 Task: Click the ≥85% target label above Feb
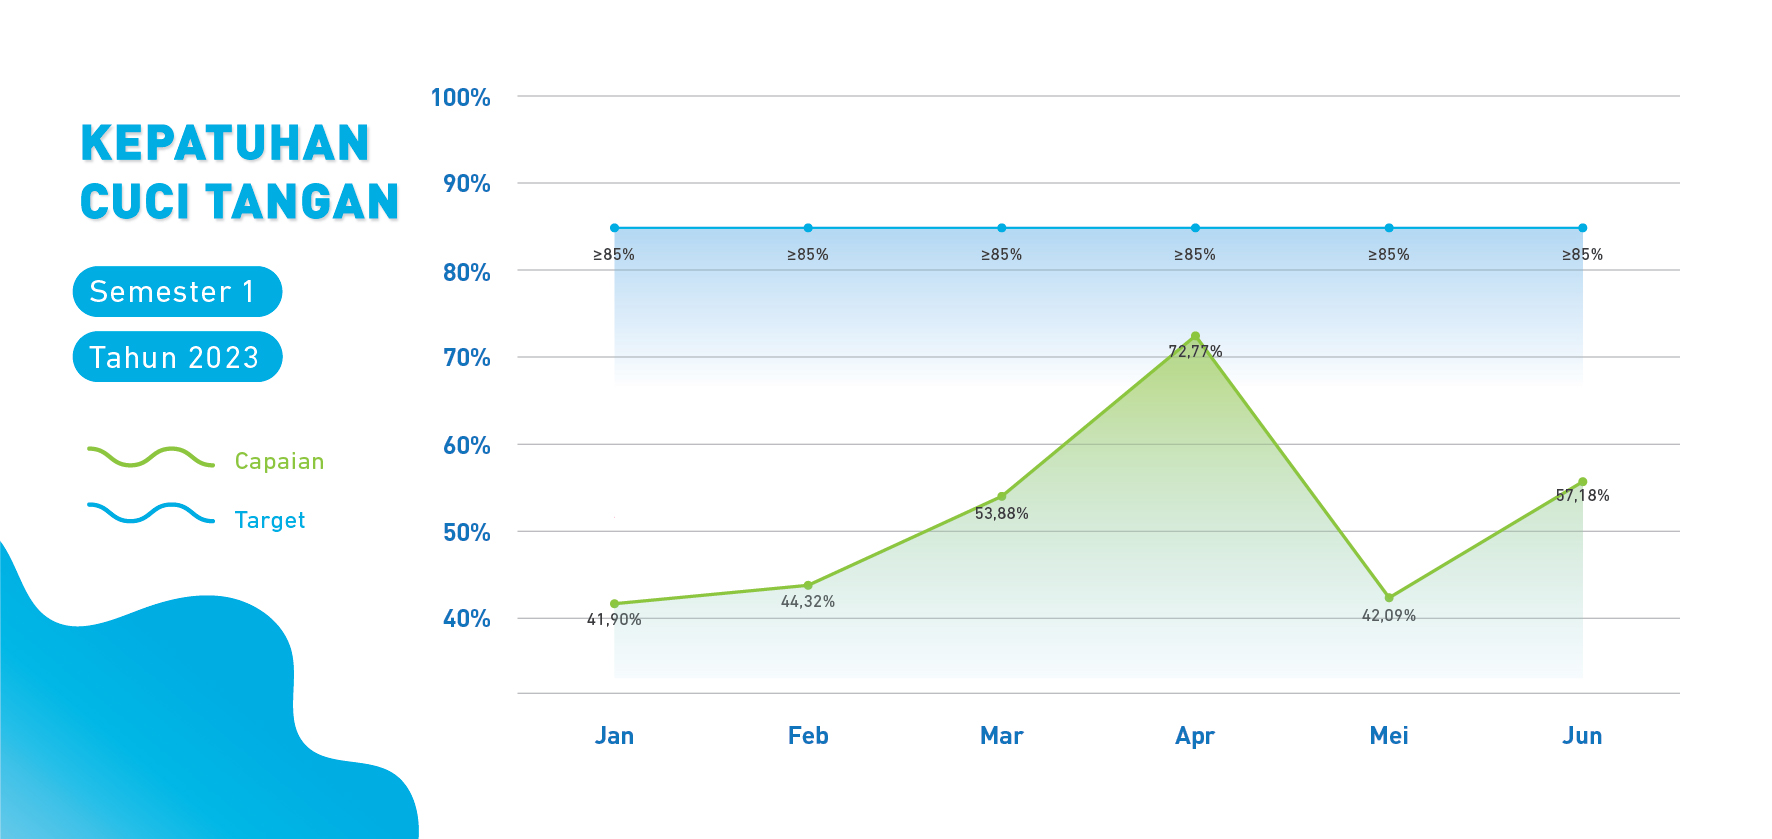(808, 255)
